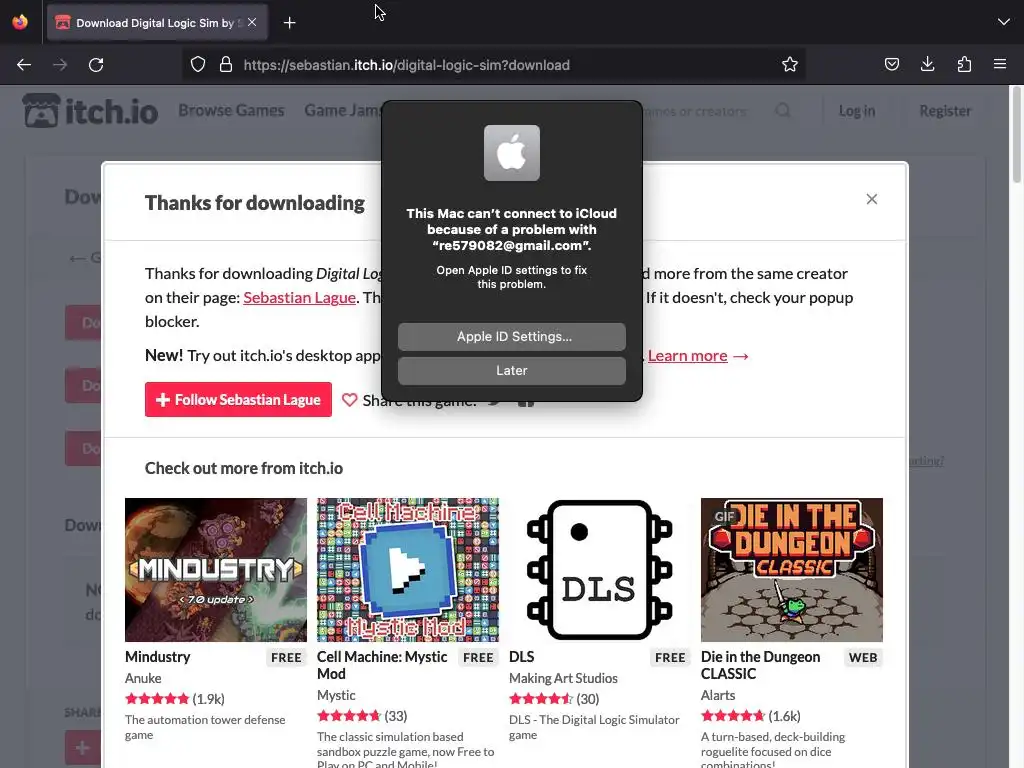Click the Check out more from itch.io heading
This screenshot has height=768, width=1024.
(244, 468)
